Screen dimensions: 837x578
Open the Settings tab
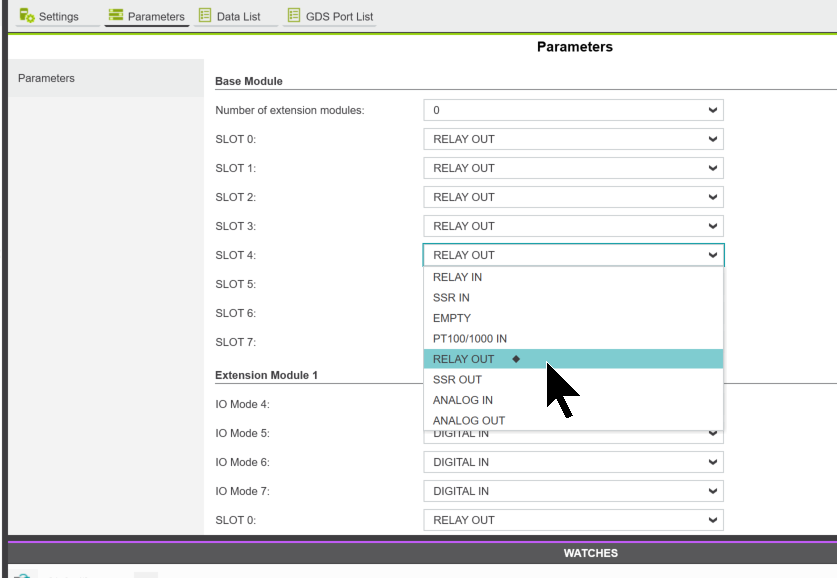coord(58,17)
